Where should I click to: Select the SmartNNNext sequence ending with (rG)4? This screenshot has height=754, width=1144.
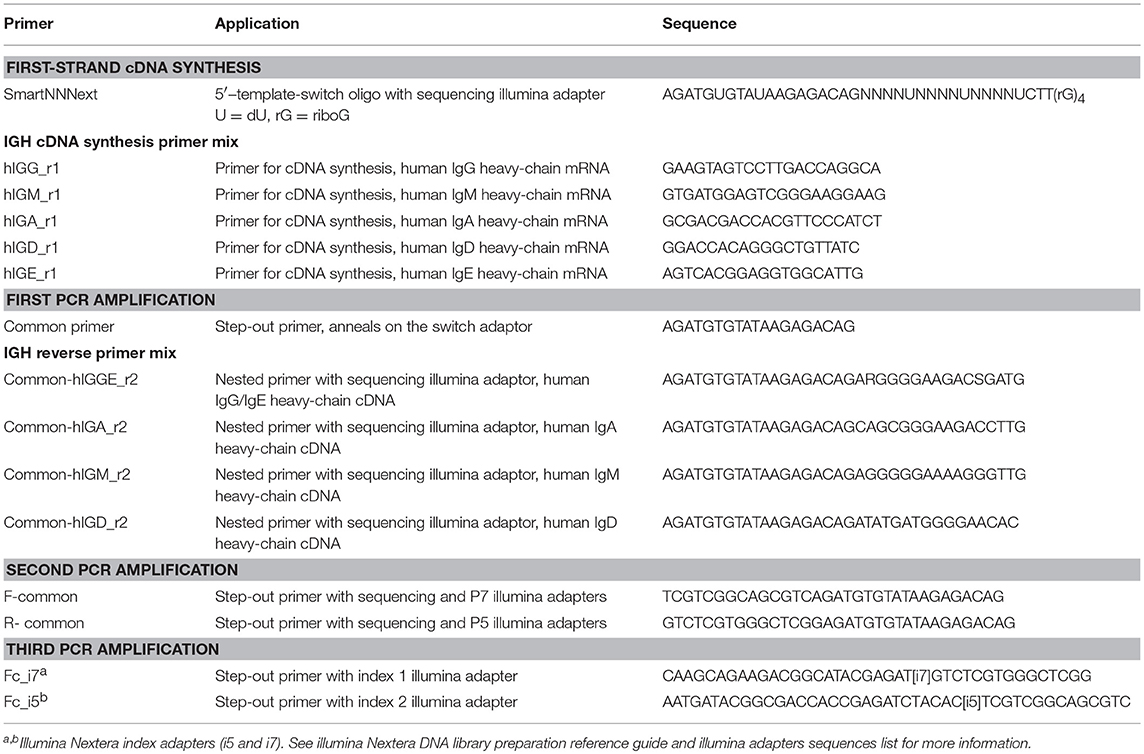(x=873, y=95)
